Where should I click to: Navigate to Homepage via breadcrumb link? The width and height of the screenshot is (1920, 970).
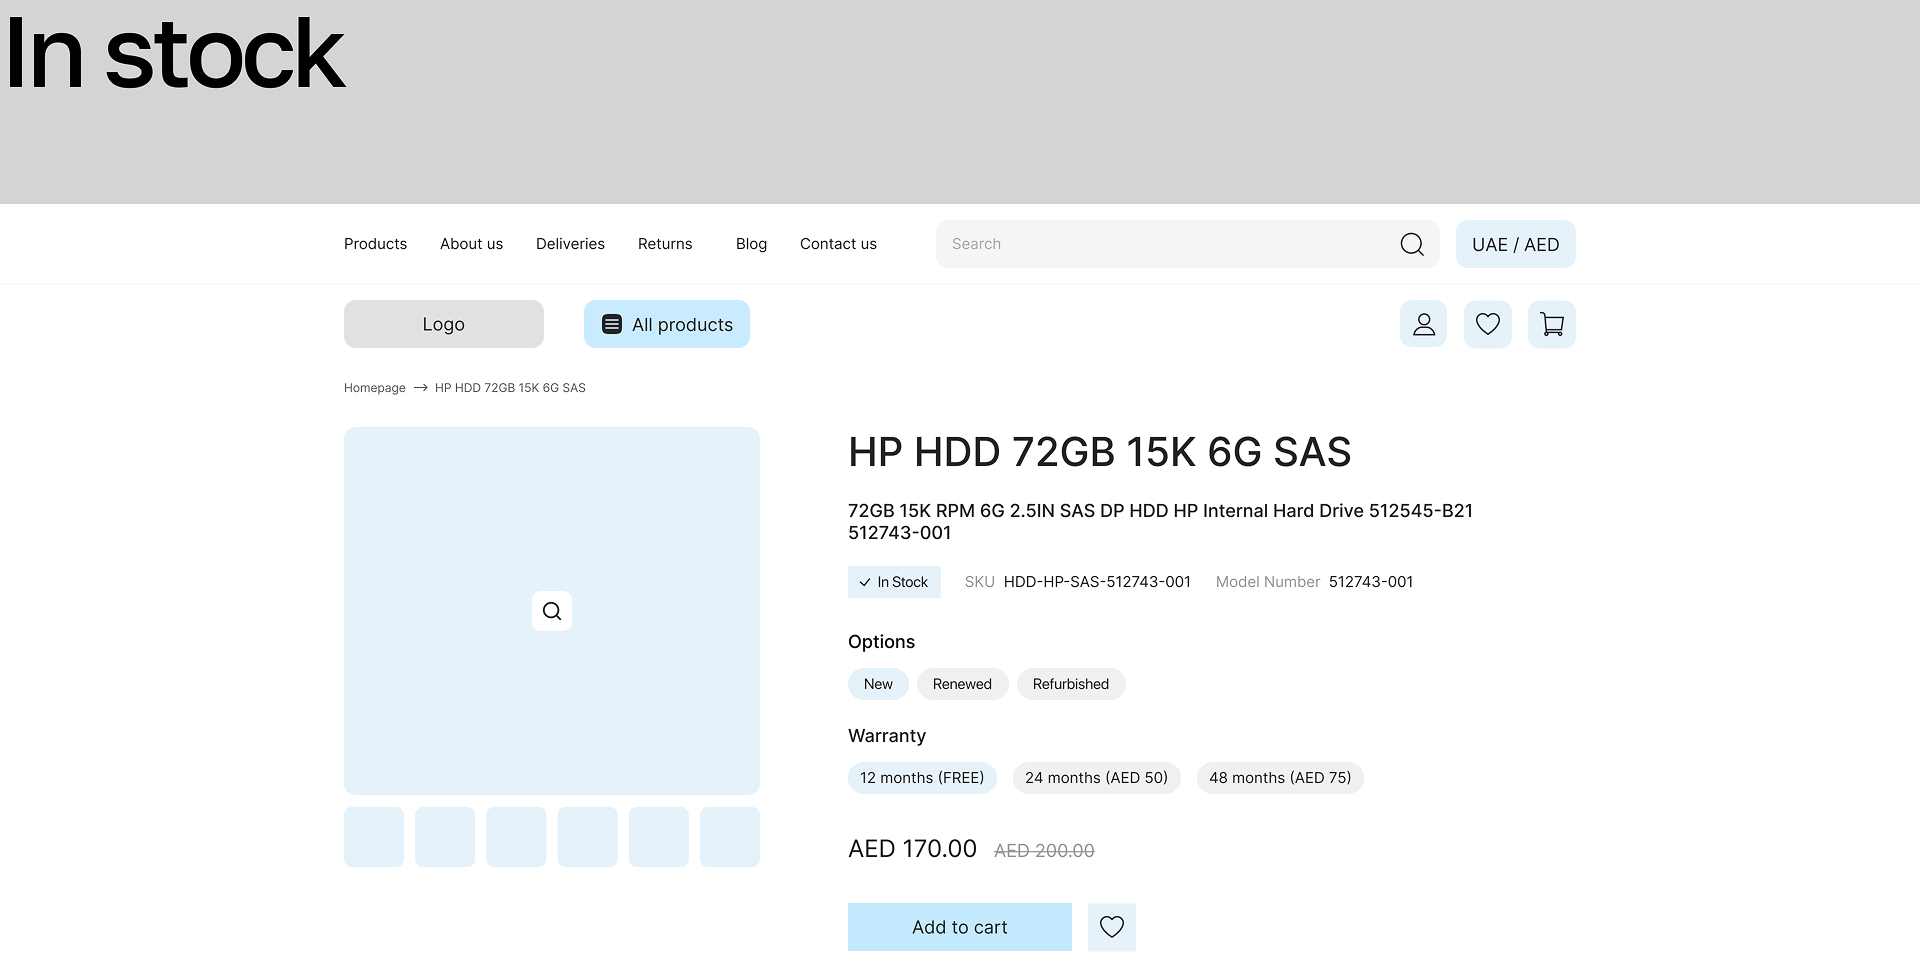point(374,387)
